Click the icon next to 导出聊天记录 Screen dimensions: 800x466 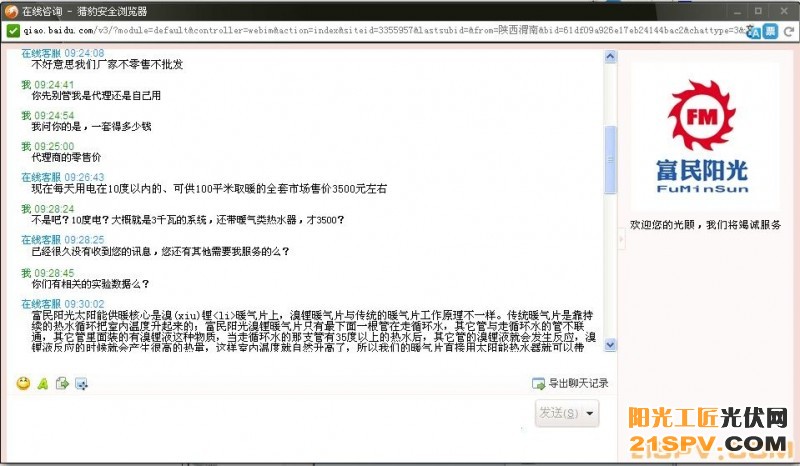pos(538,384)
